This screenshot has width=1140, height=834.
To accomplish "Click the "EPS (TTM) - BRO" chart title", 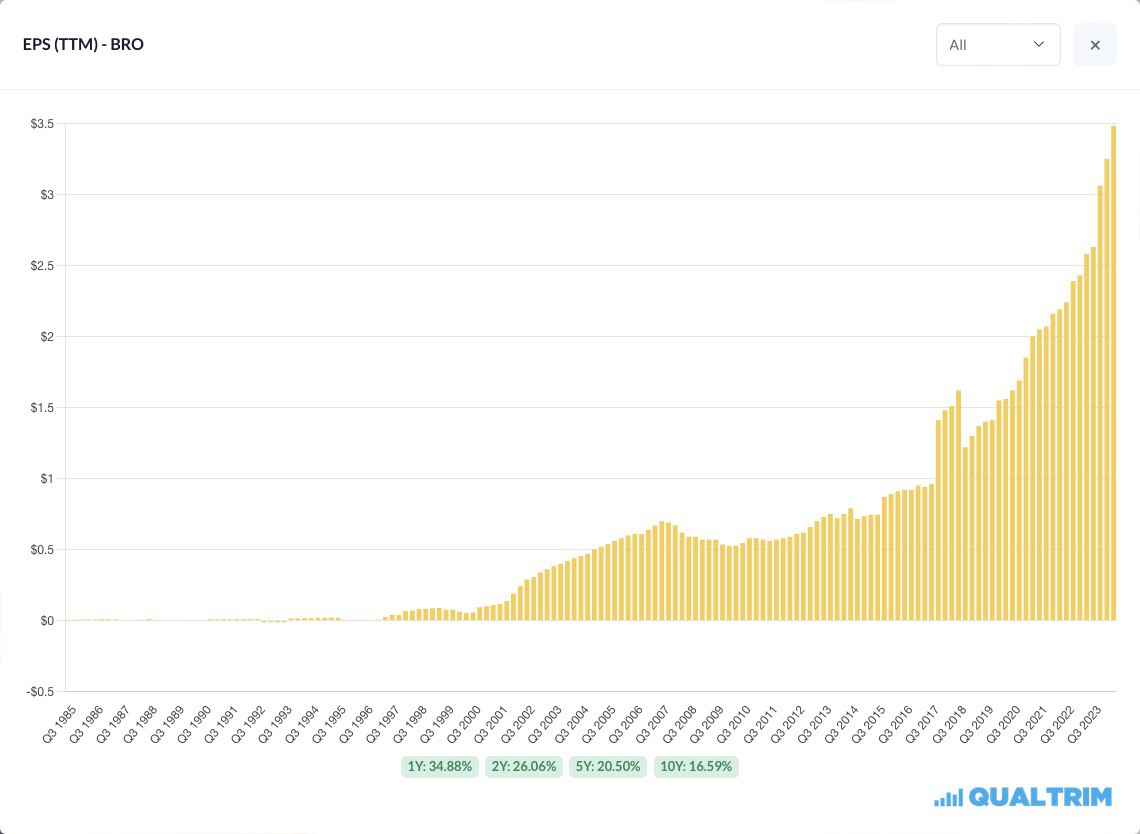I will click(x=83, y=45).
